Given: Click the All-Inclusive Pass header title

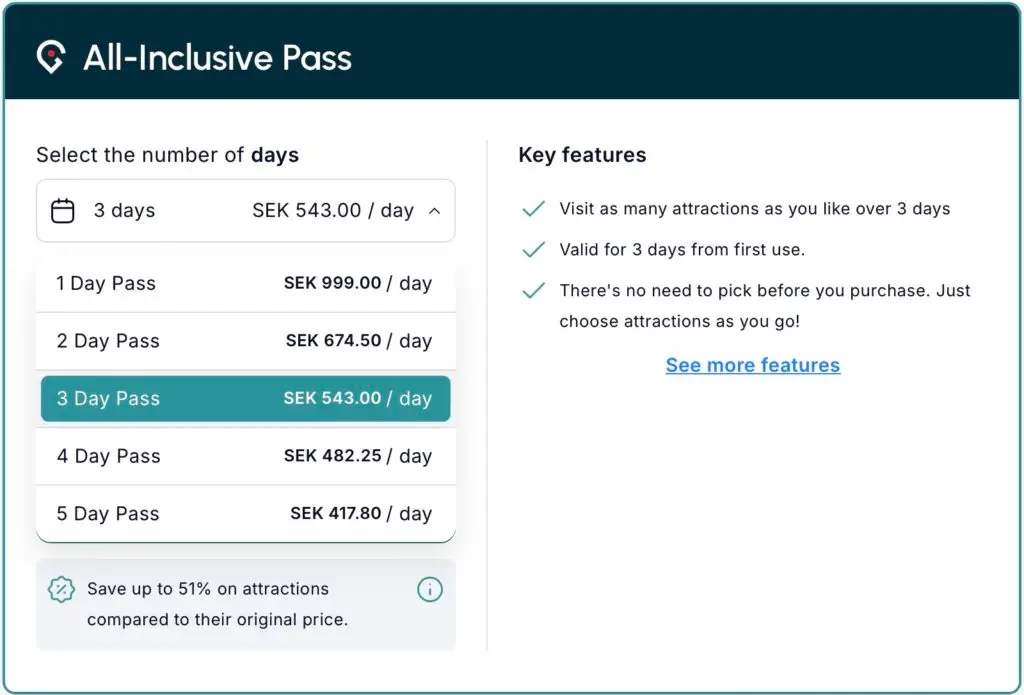Looking at the screenshot, I should click(216, 58).
